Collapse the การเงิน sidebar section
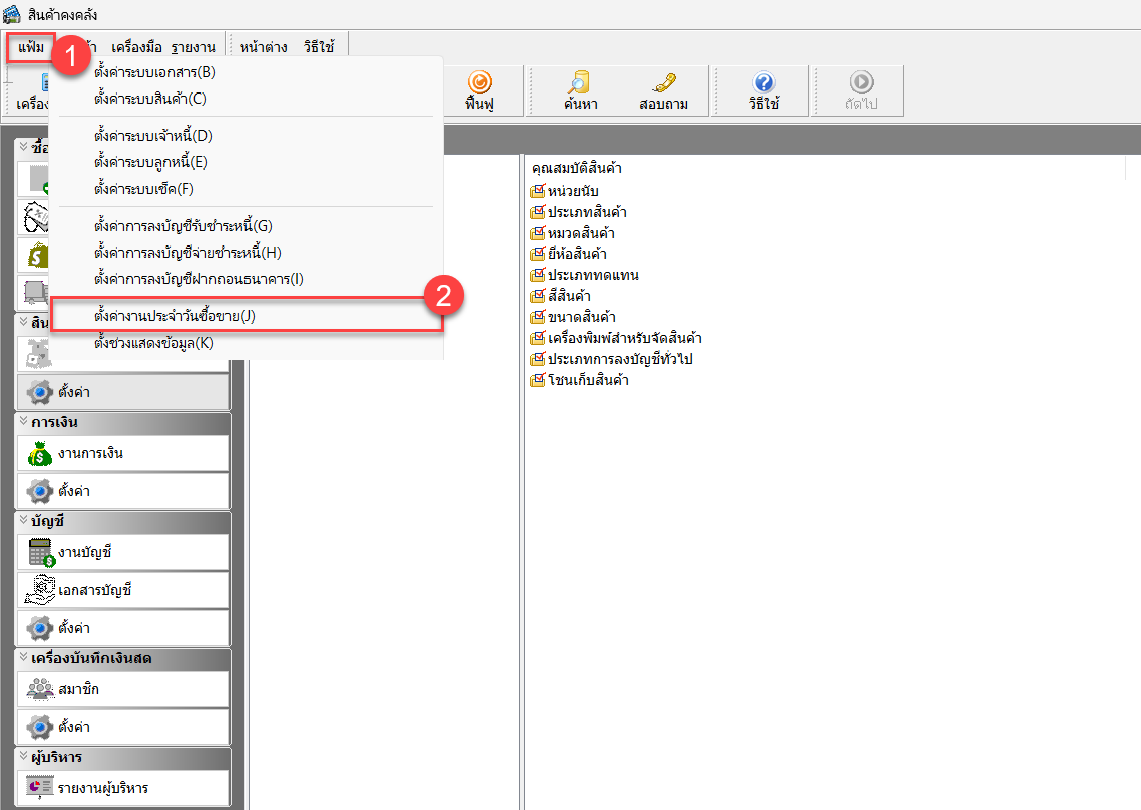 23,422
